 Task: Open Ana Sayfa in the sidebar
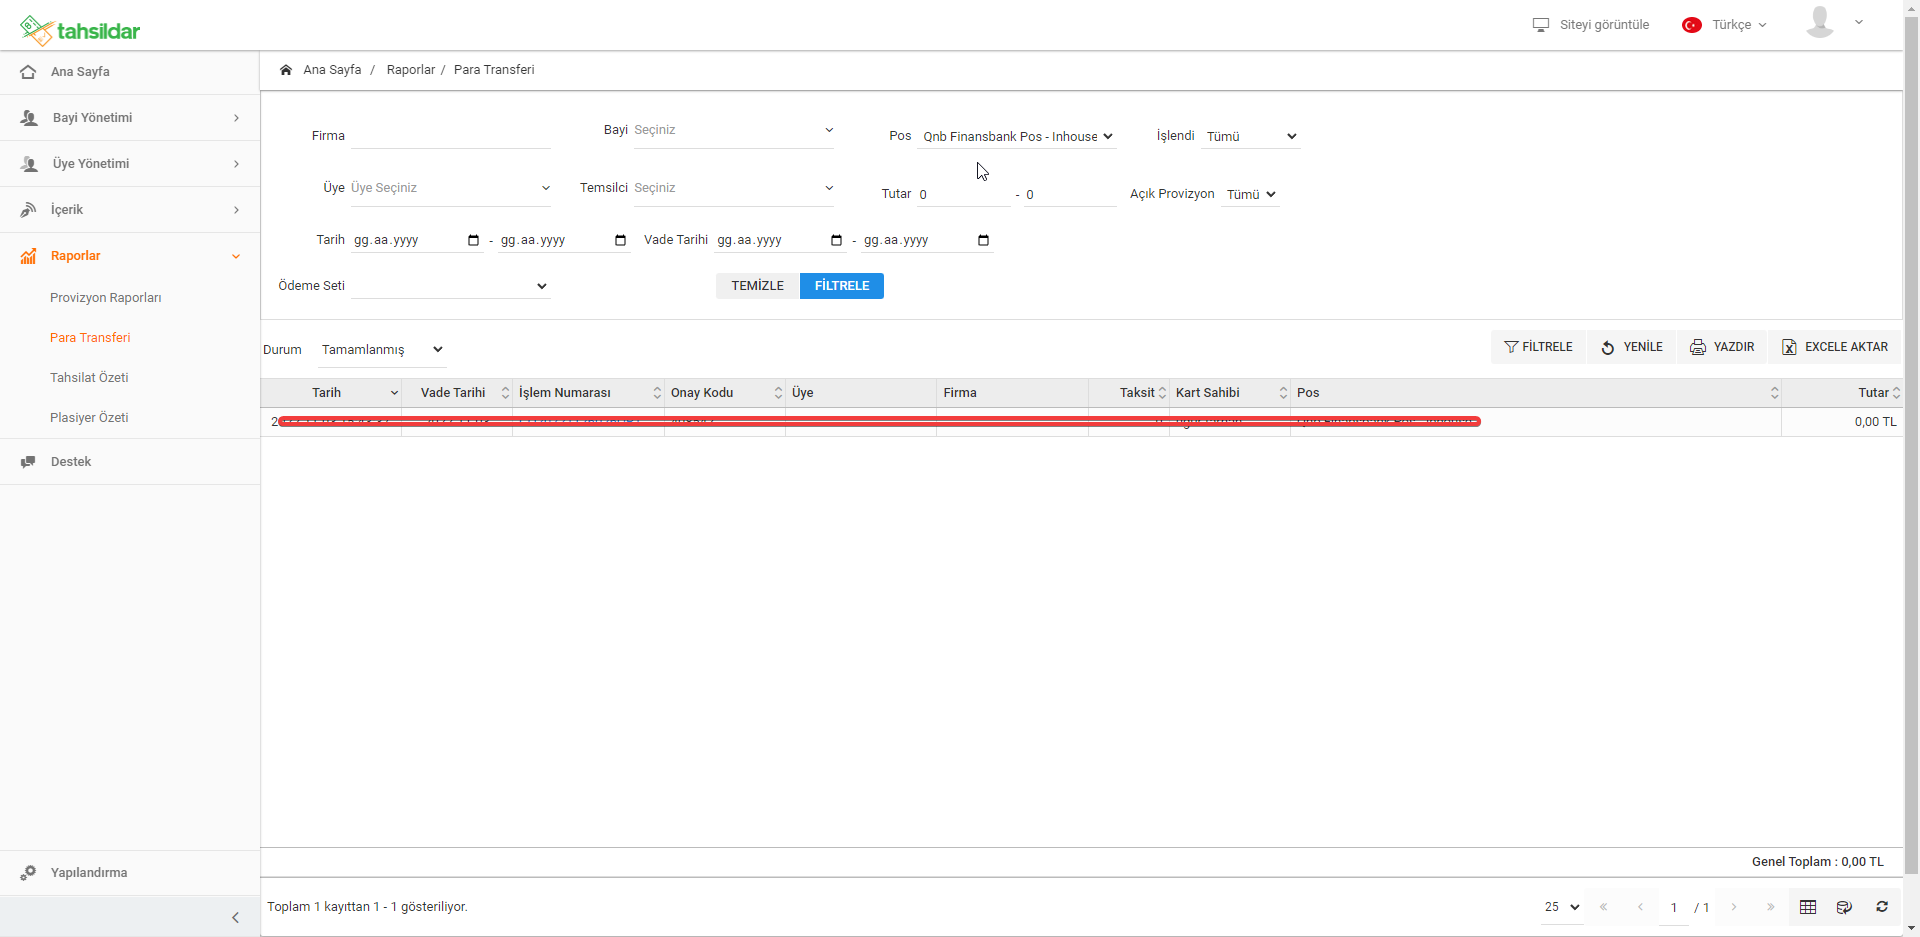(130, 72)
